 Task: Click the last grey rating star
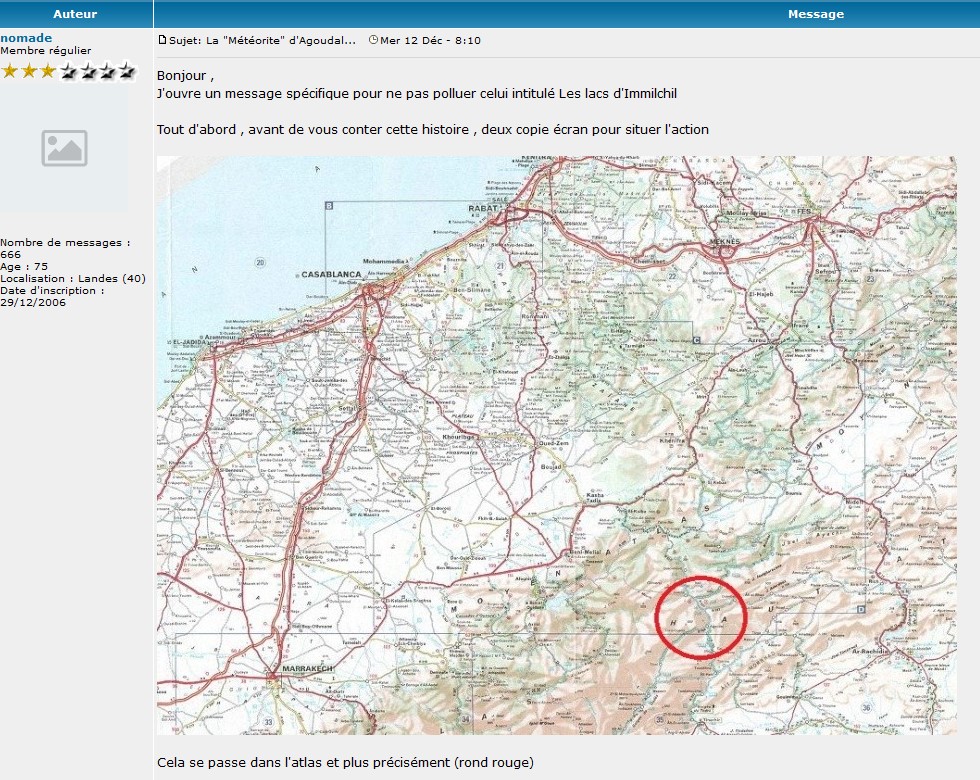click(126, 71)
